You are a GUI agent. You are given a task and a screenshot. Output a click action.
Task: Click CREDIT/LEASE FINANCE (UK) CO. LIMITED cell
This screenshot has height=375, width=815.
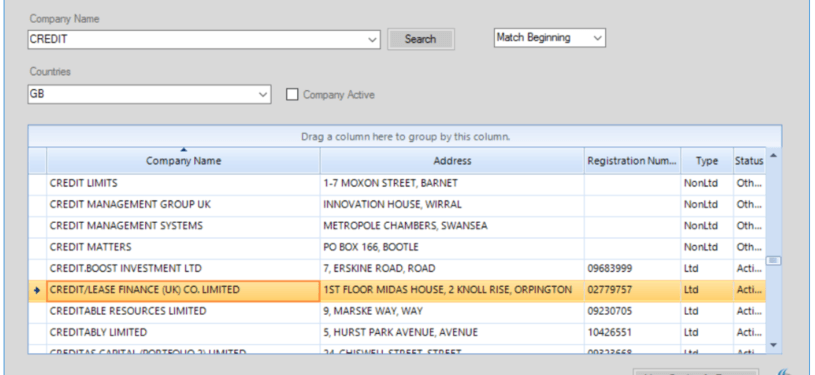click(183, 290)
